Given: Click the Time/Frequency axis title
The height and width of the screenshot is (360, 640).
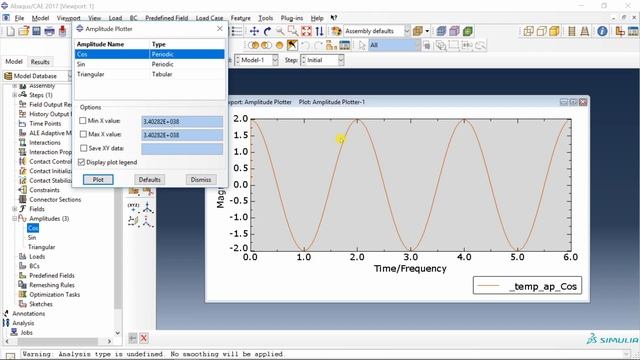Looking at the screenshot, I should (x=410, y=269).
